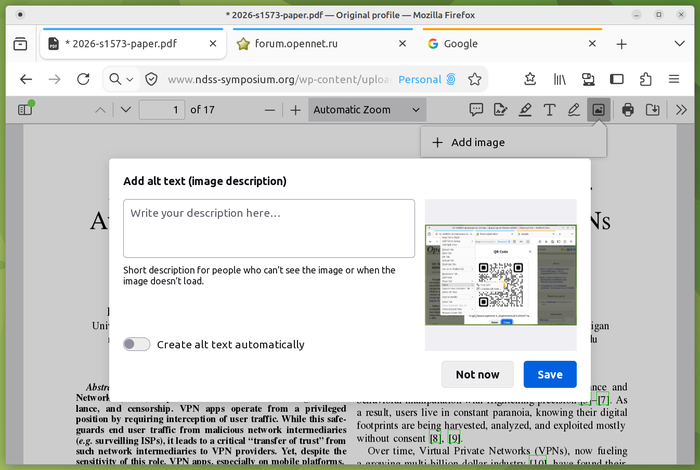
Task: Enable Create alt text automatically switch
Action: click(x=137, y=344)
